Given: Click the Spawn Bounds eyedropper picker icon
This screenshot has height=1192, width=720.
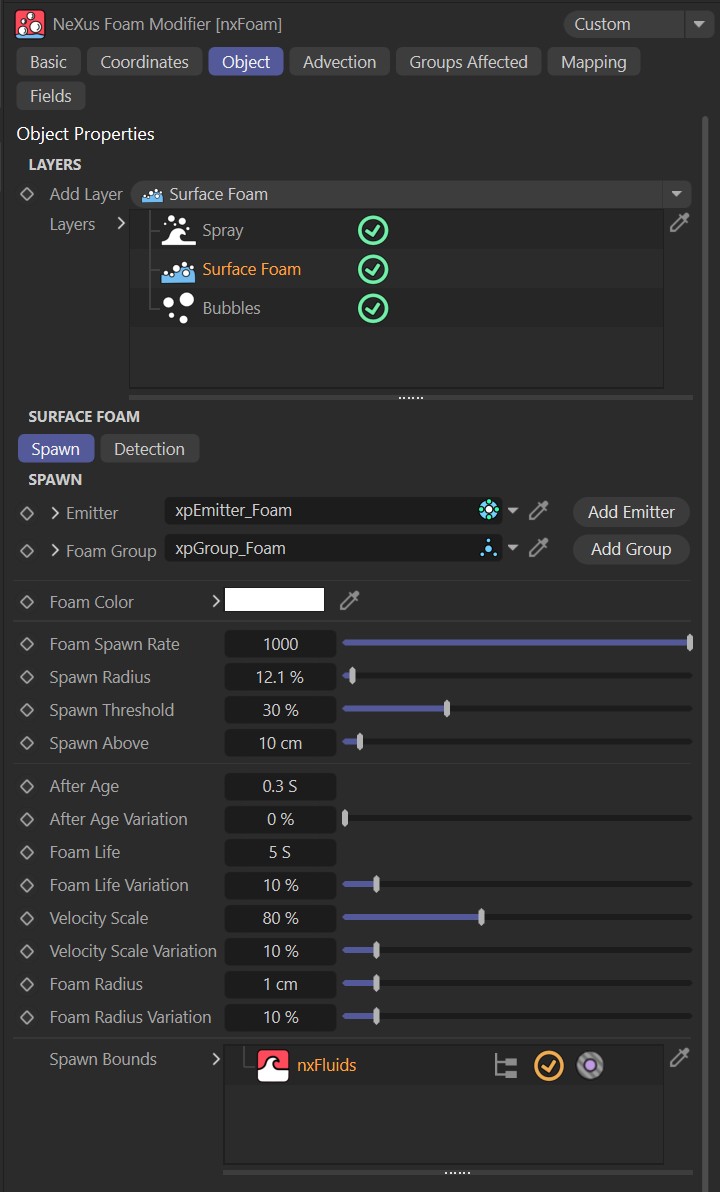Looking at the screenshot, I should pyautogui.click(x=679, y=1058).
